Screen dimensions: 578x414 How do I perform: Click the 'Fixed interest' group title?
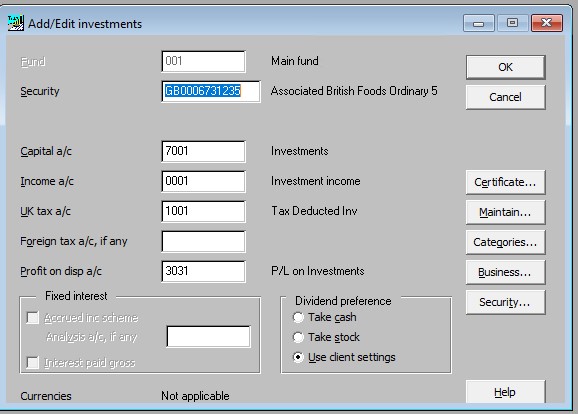click(76, 296)
